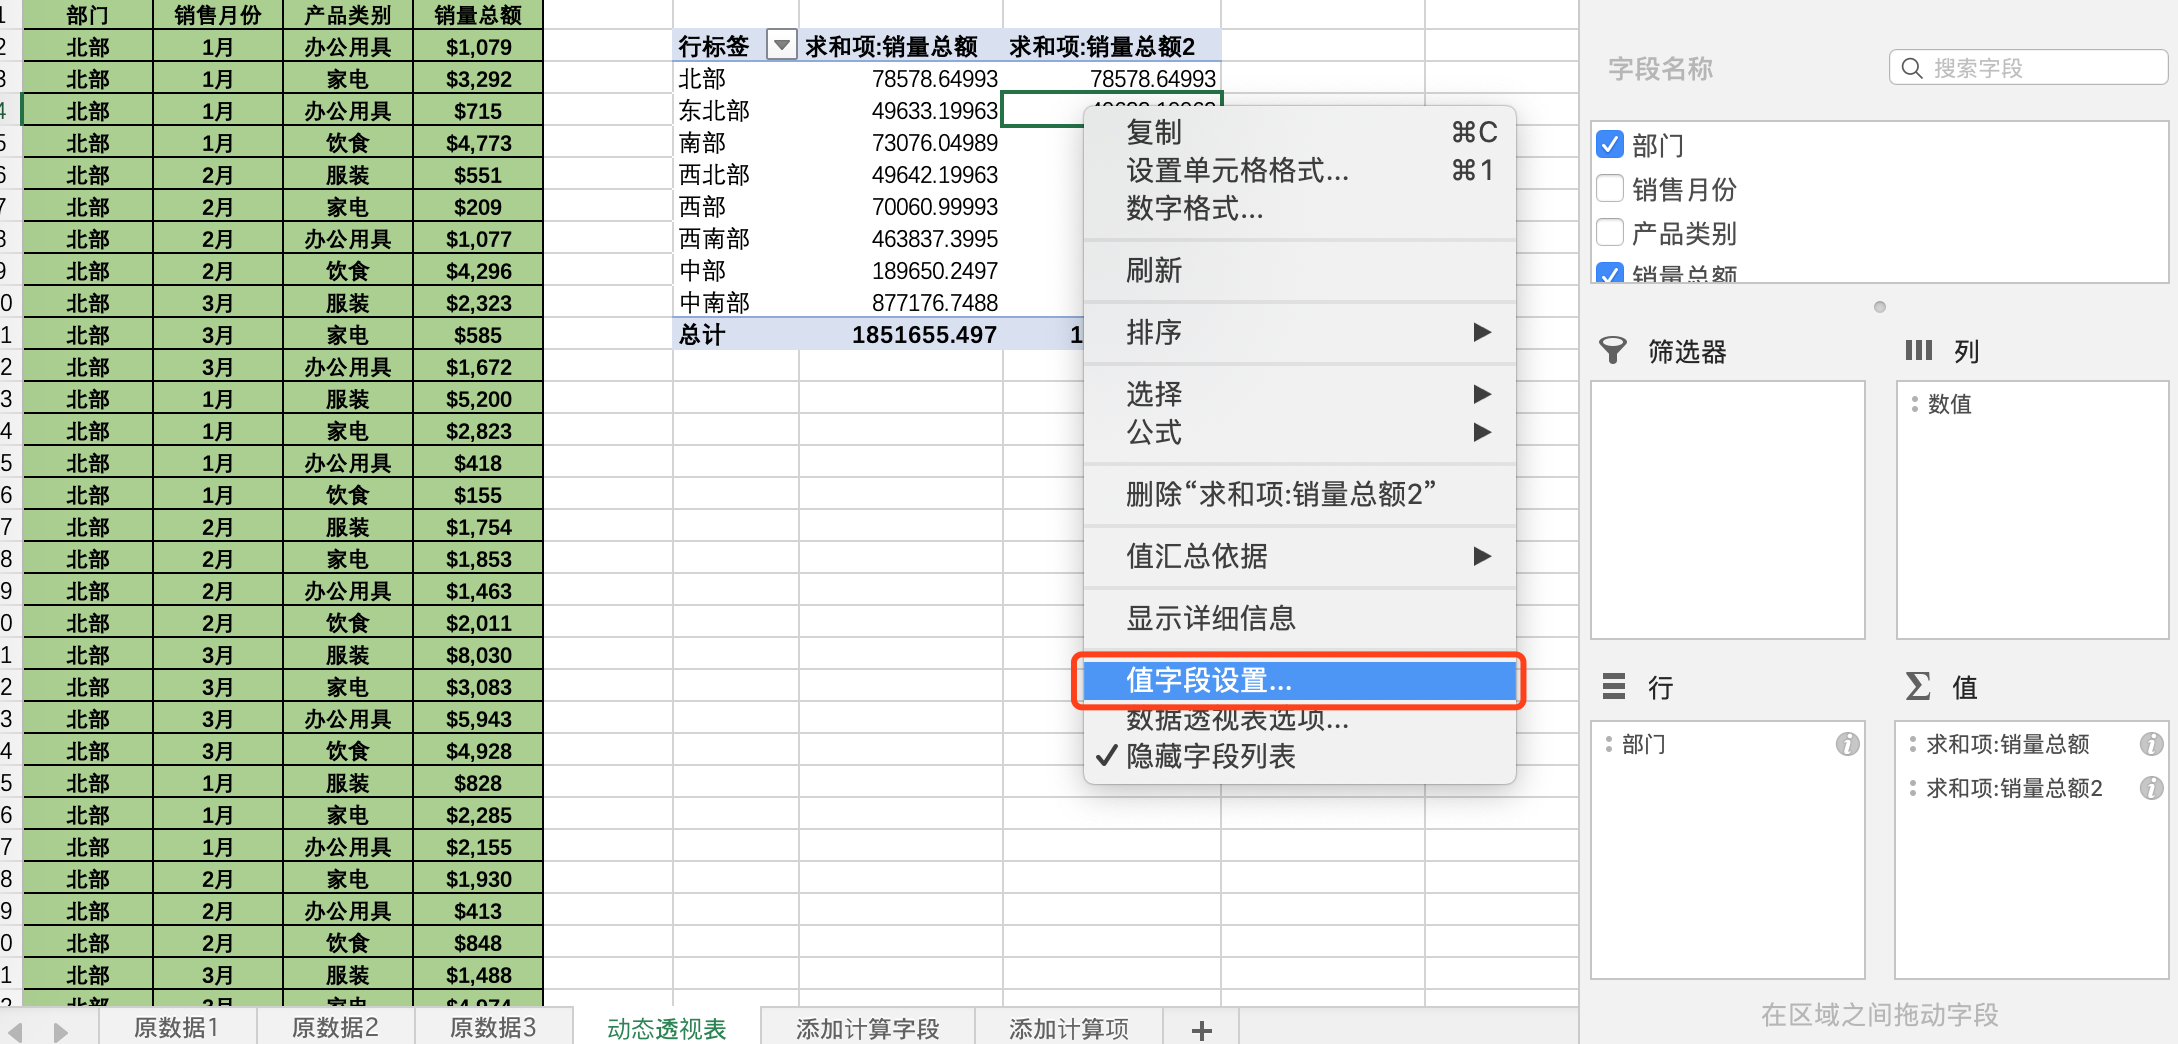Go to next sheet tab arrow
2178x1044 pixels.
(60, 1031)
